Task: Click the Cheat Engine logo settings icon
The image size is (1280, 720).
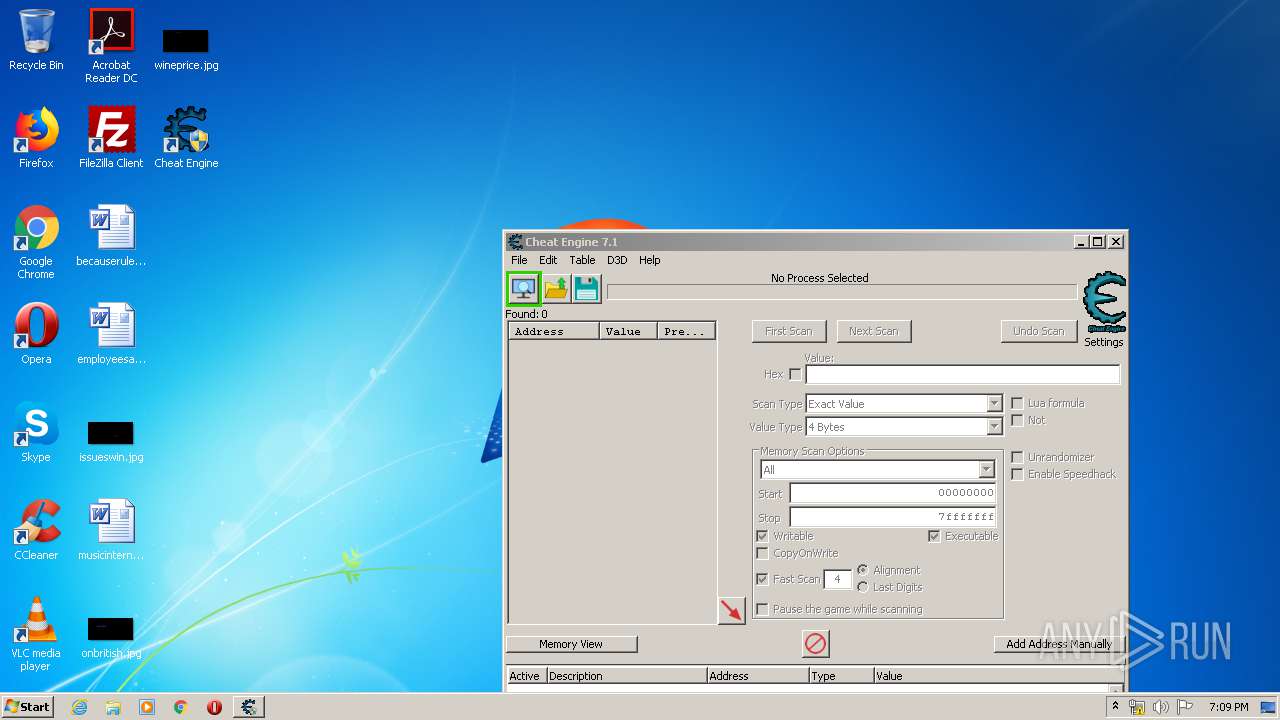Action: point(1104,304)
